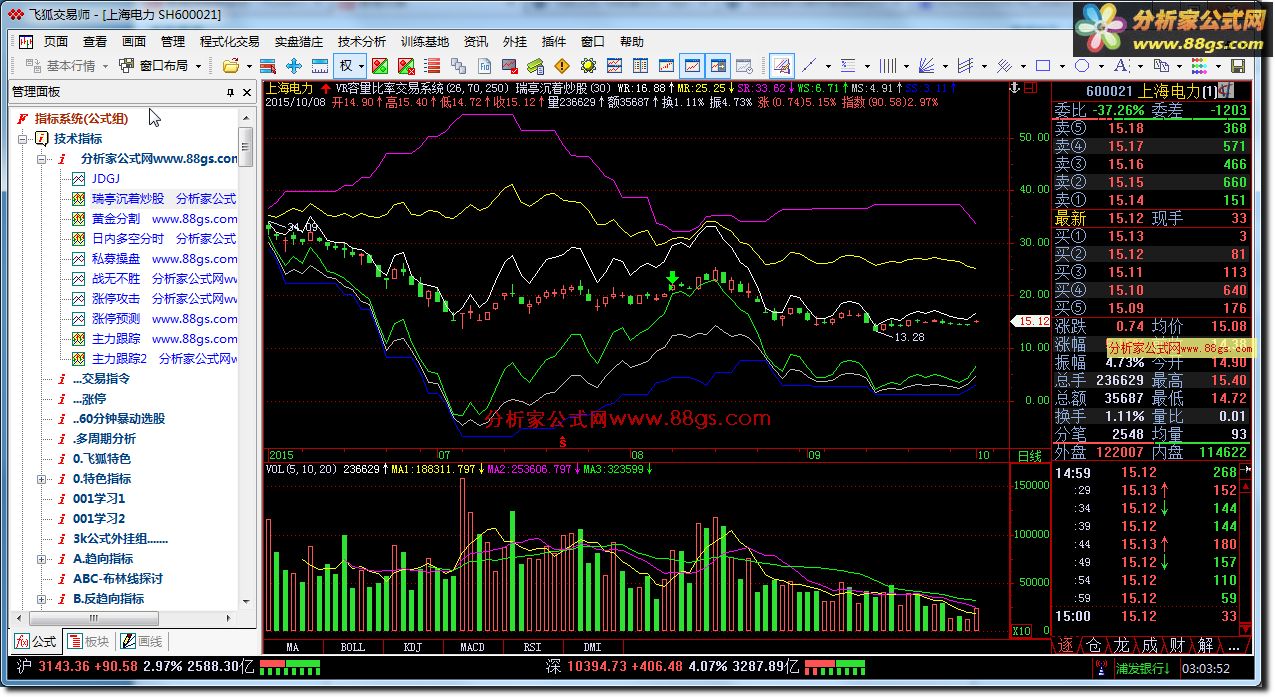1275x697 pixels.
Task: Click the green-red chart icon after 权
Action: [380, 66]
